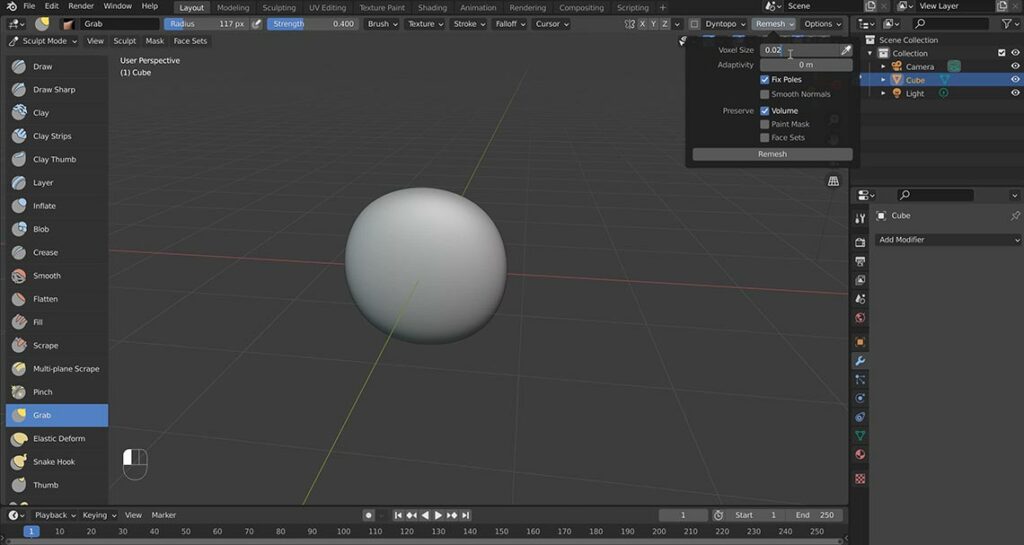Pick the Multi-plane Scrape brush
Screen dimensions: 1024x545
(x=57, y=369)
